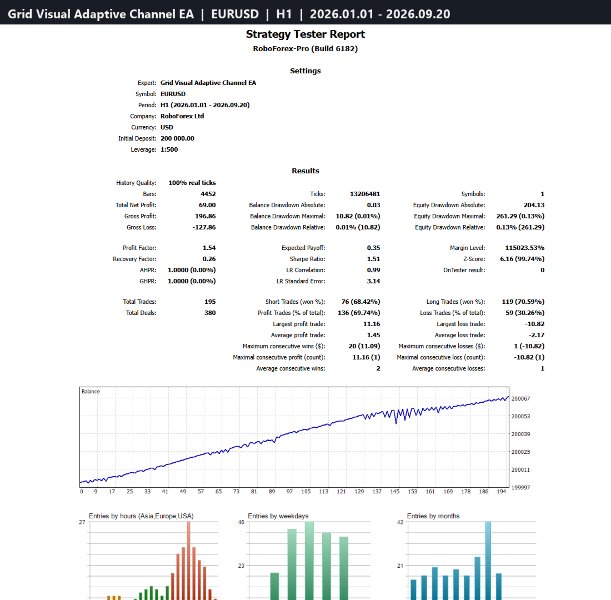Click the 'RoboForex-Pro (Build 6182)' subtitle
This screenshot has height=600, width=611.
[x=305, y=49]
